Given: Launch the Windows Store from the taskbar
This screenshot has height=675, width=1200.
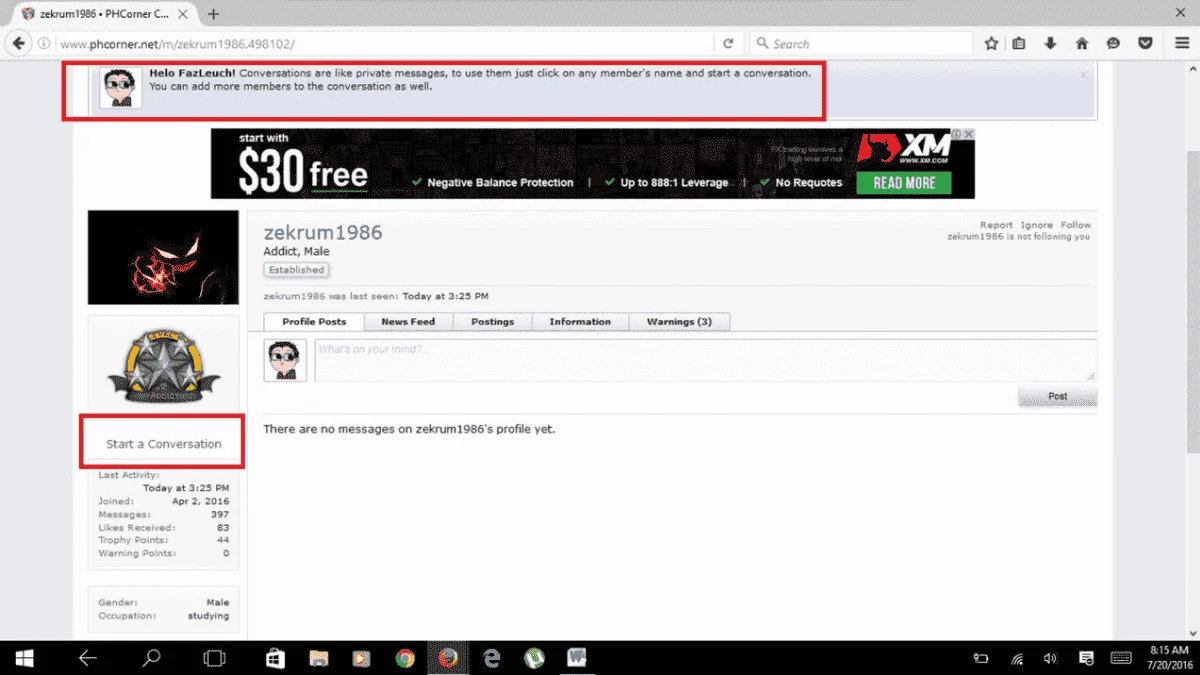Looking at the screenshot, I should tap(275, 658).
